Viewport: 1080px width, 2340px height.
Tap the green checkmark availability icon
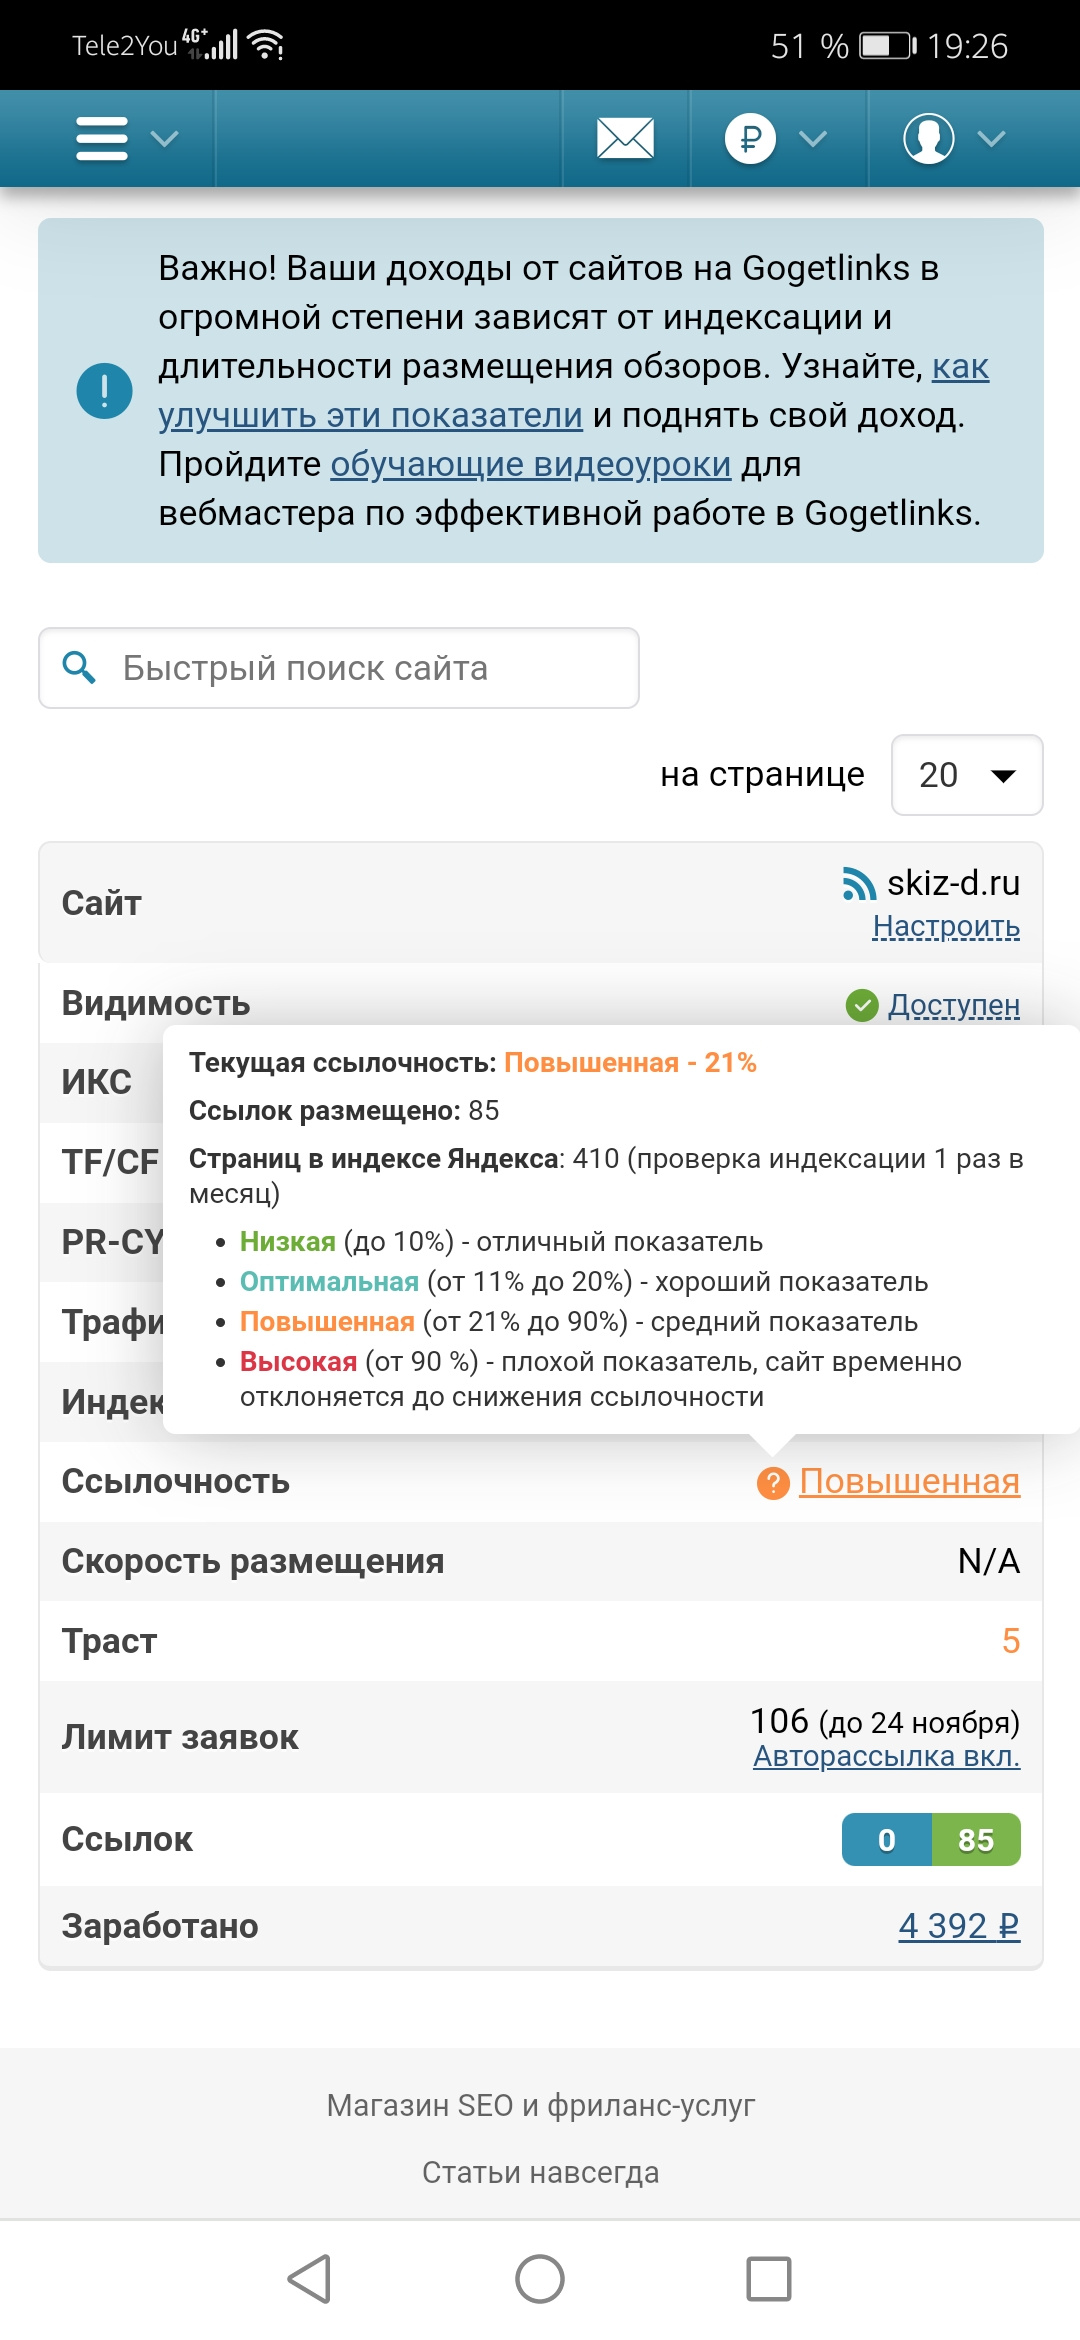pyautogui.click(x=861, y=1005)
